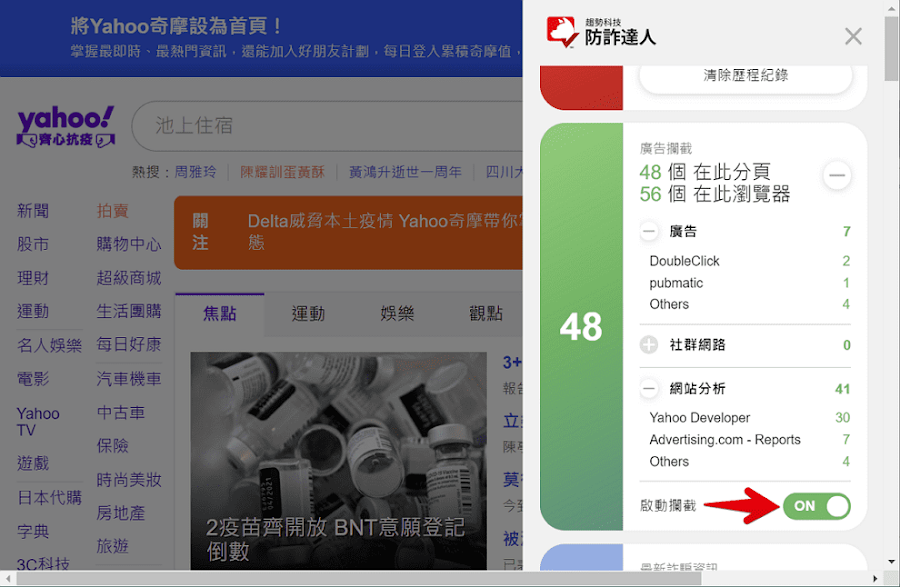Click the horizontal scrollbar thumb
Screen dimensions: 900x587
tap(359, 578)
